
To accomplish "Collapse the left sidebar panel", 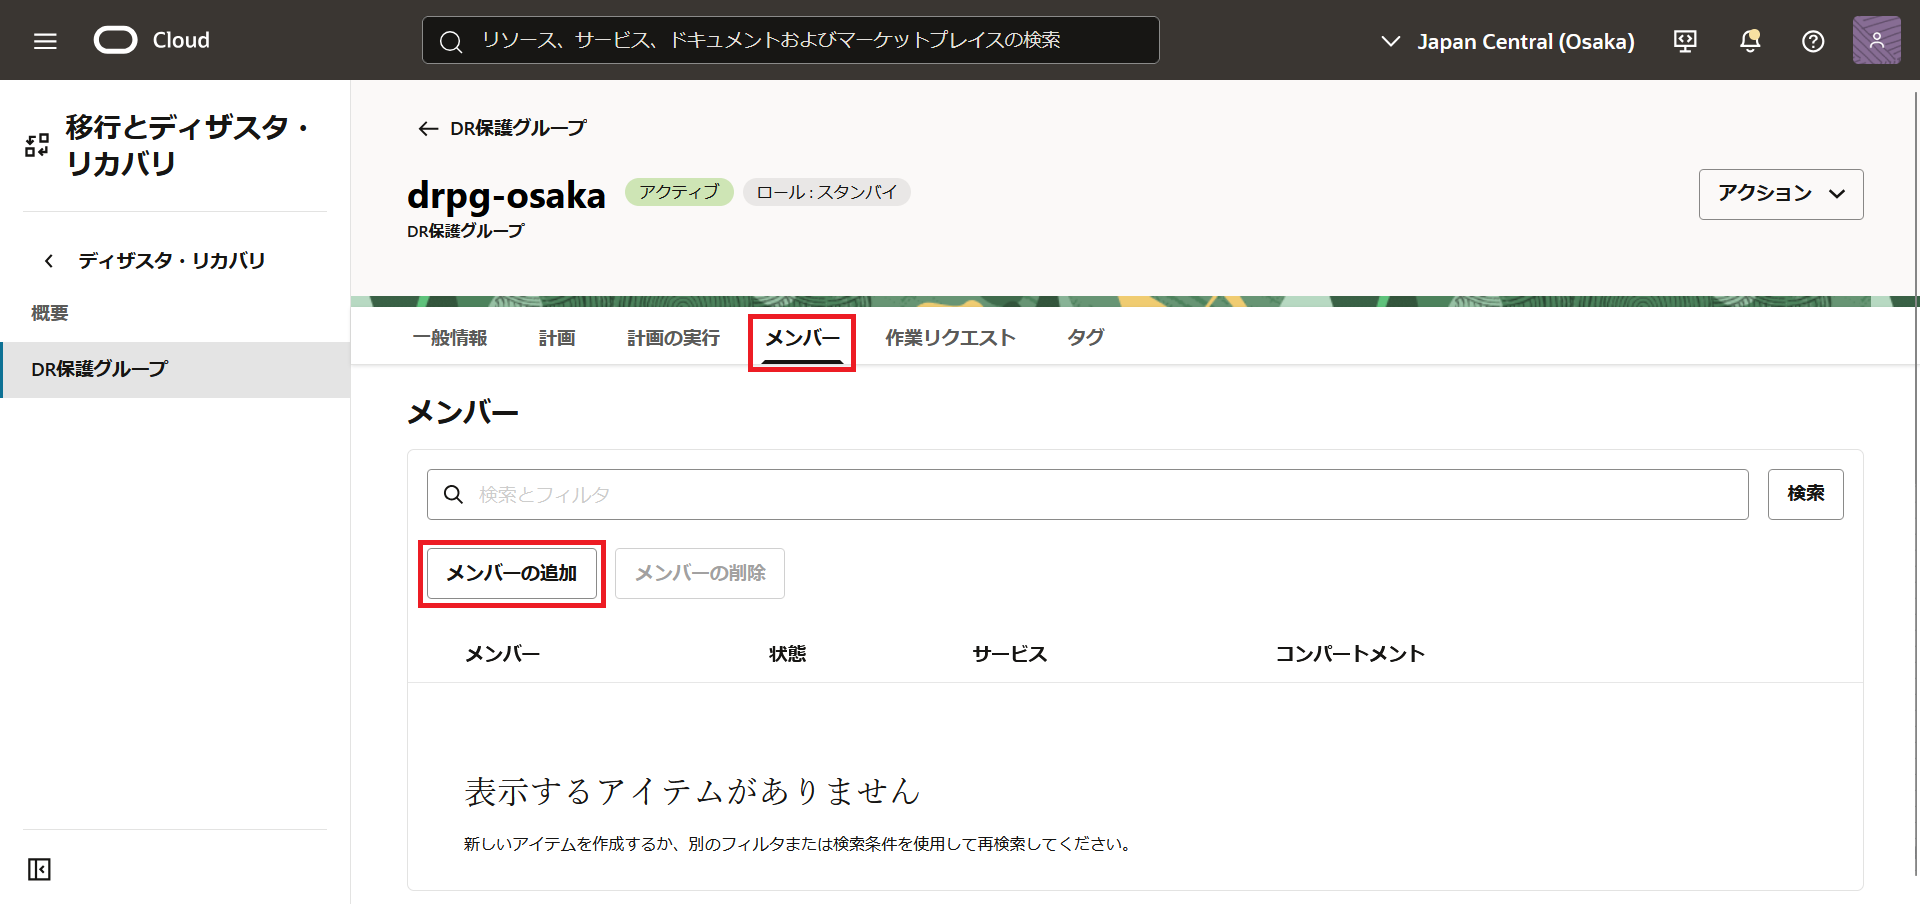I will (x=39, y=869).
